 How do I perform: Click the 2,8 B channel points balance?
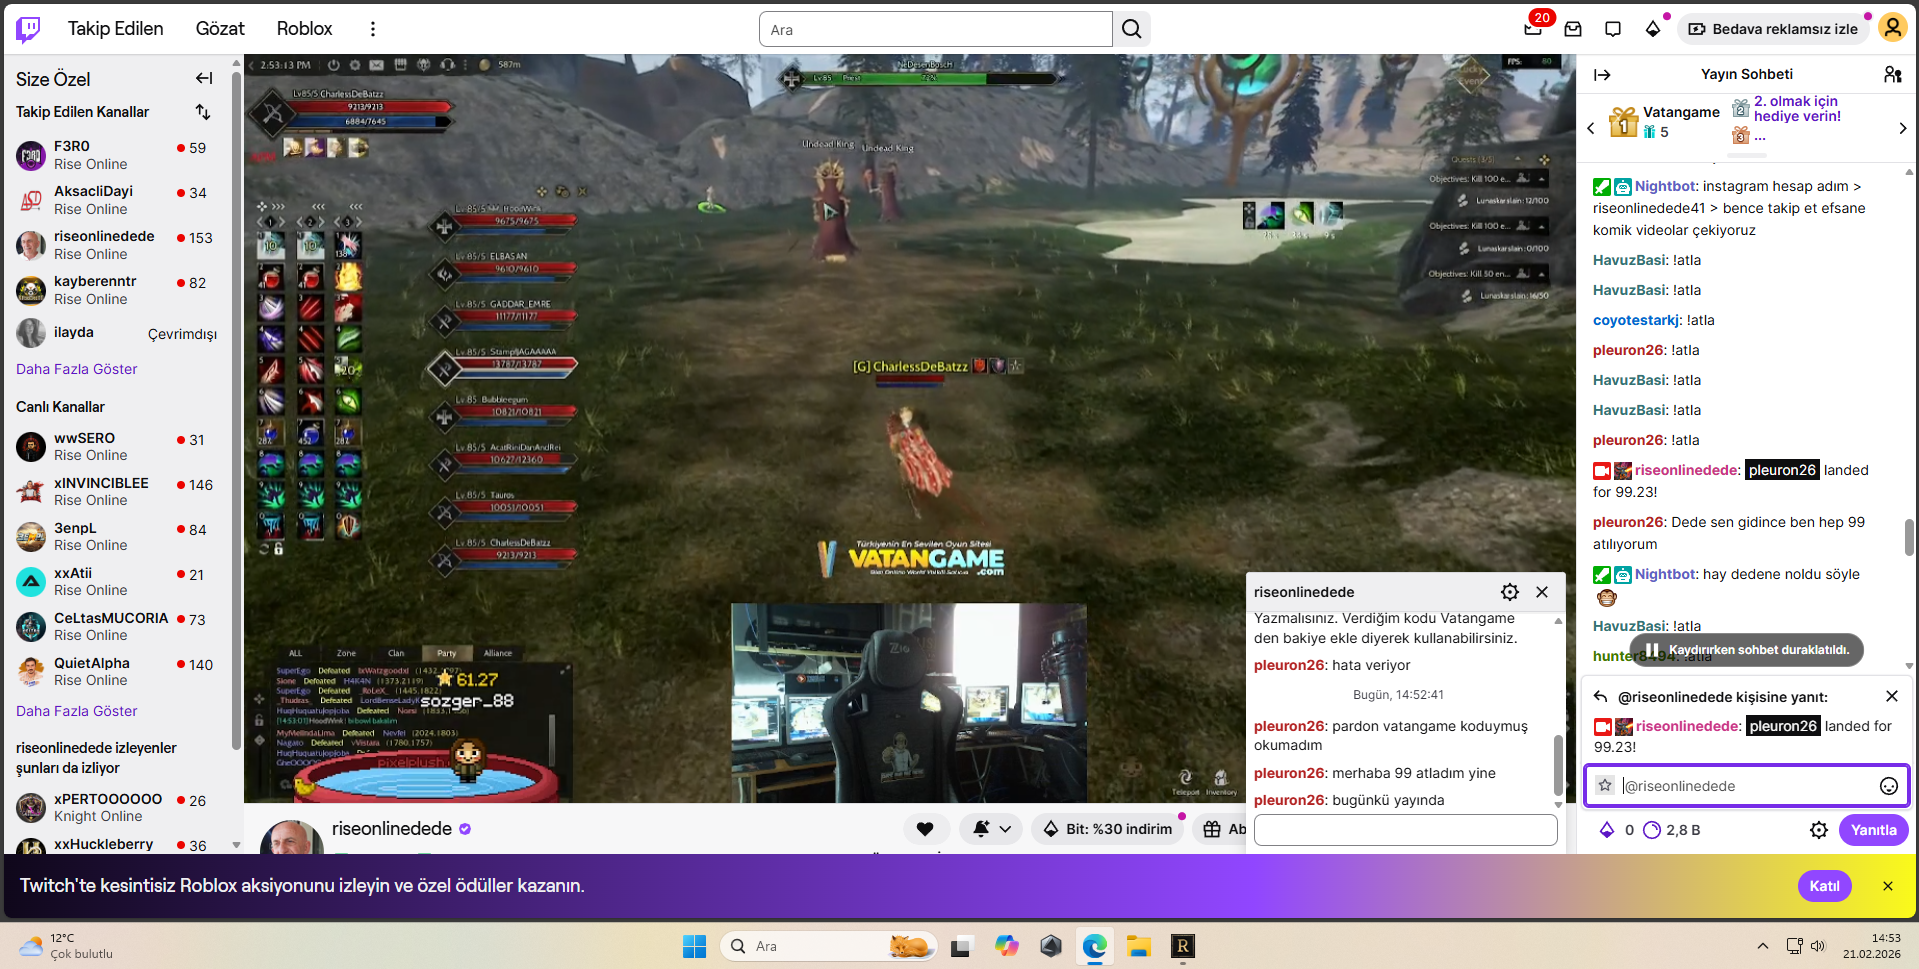1672,830
